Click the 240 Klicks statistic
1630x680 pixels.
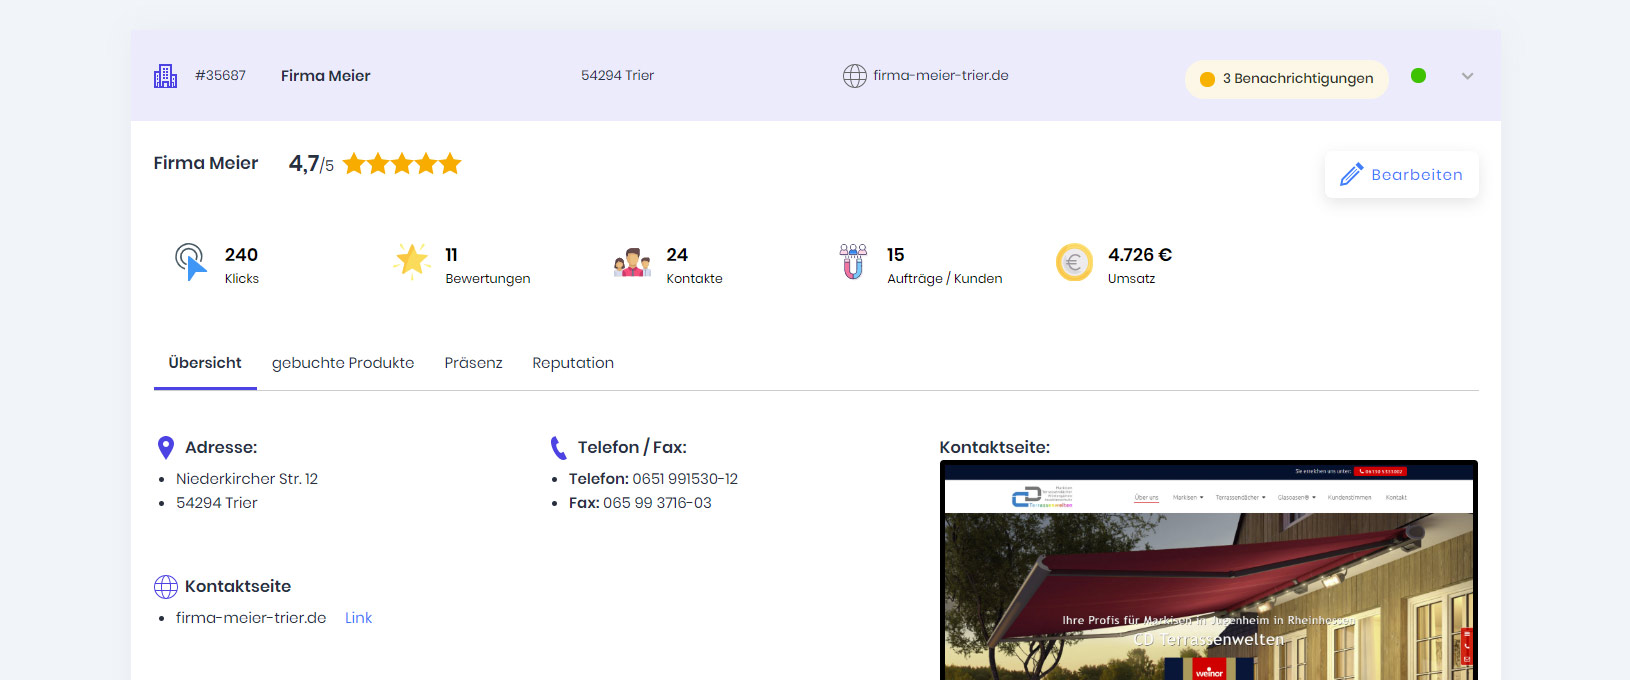click(242, 265)
